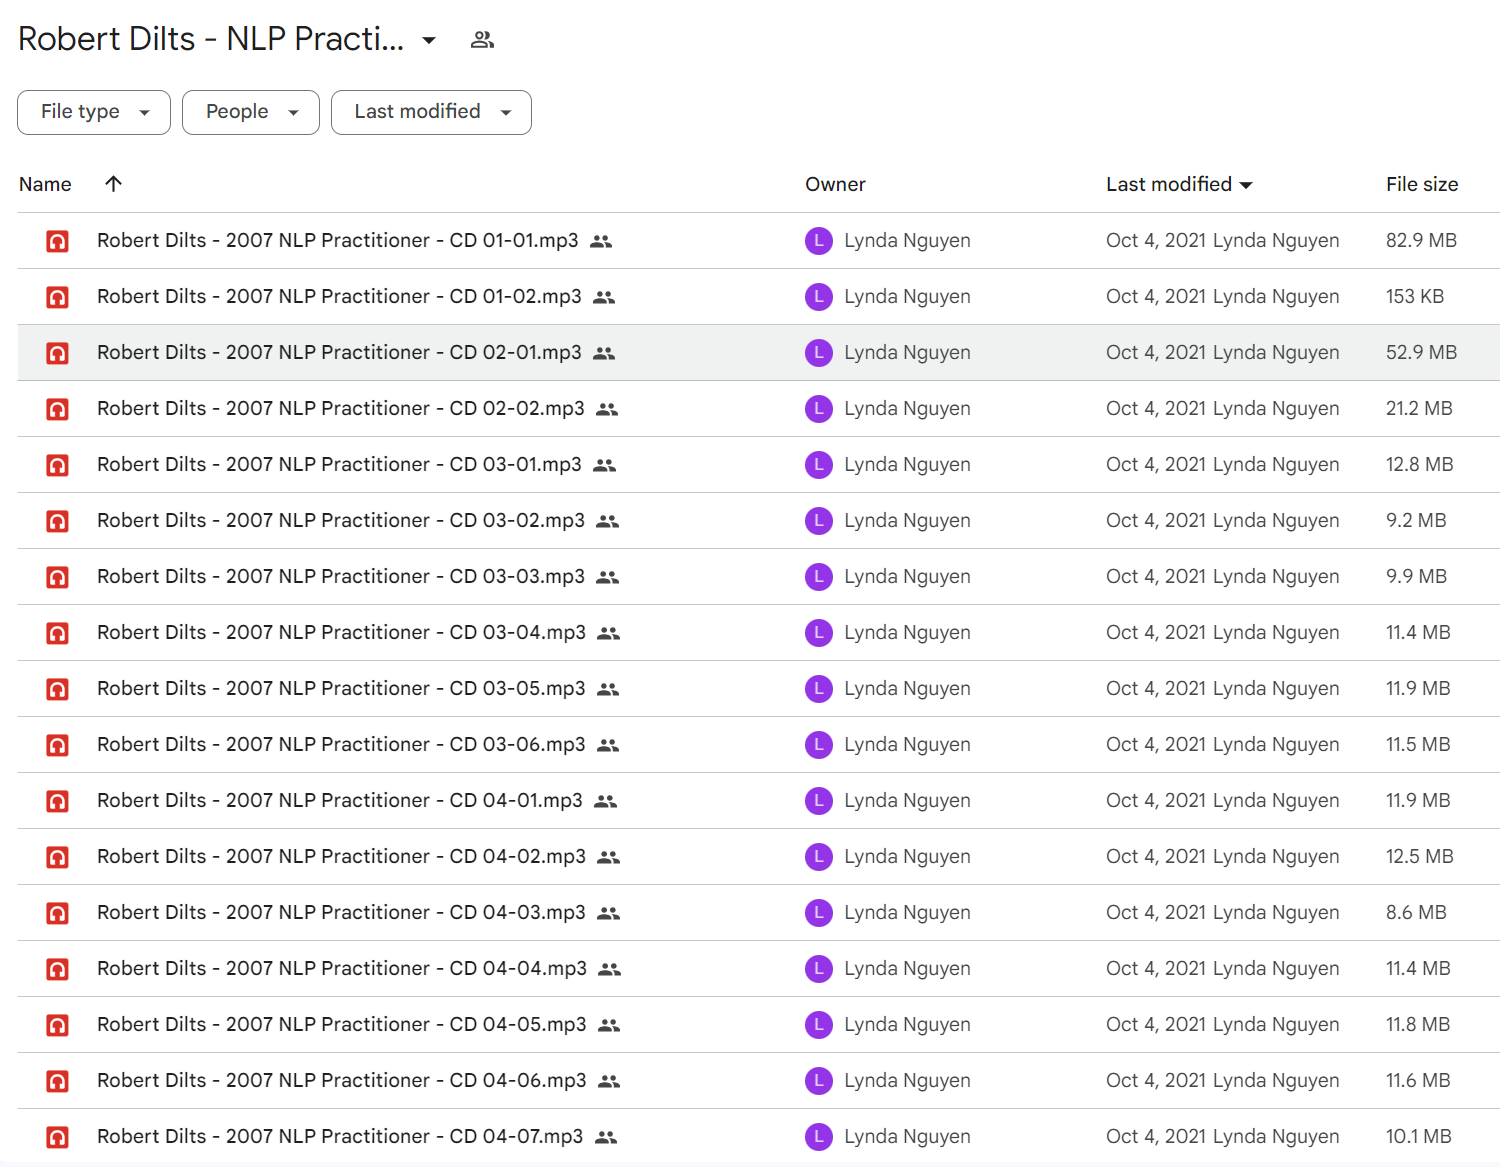Select file name CD 01-01.mp3
The height and width of the screenshot is (1167, 1500).
pyautogui.click(x=338, y=240)
